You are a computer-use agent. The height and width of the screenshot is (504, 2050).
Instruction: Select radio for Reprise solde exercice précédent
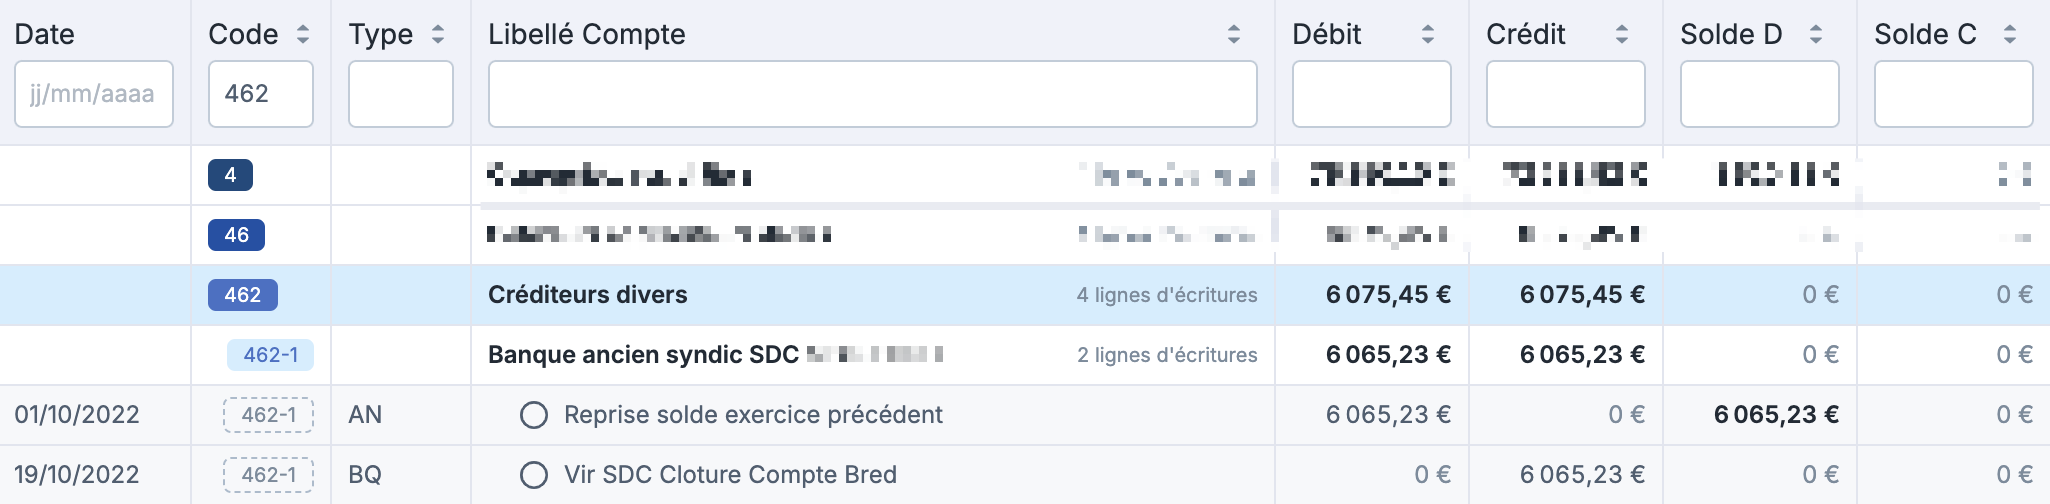(x=534, y=415)
